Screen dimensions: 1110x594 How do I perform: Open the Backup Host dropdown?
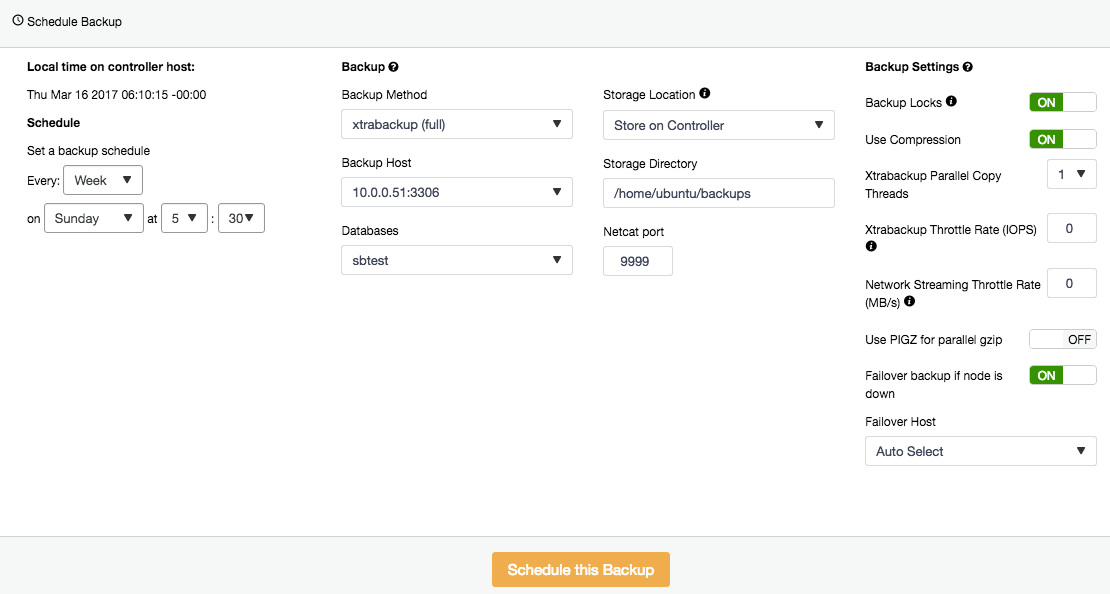tap(457, 192)
